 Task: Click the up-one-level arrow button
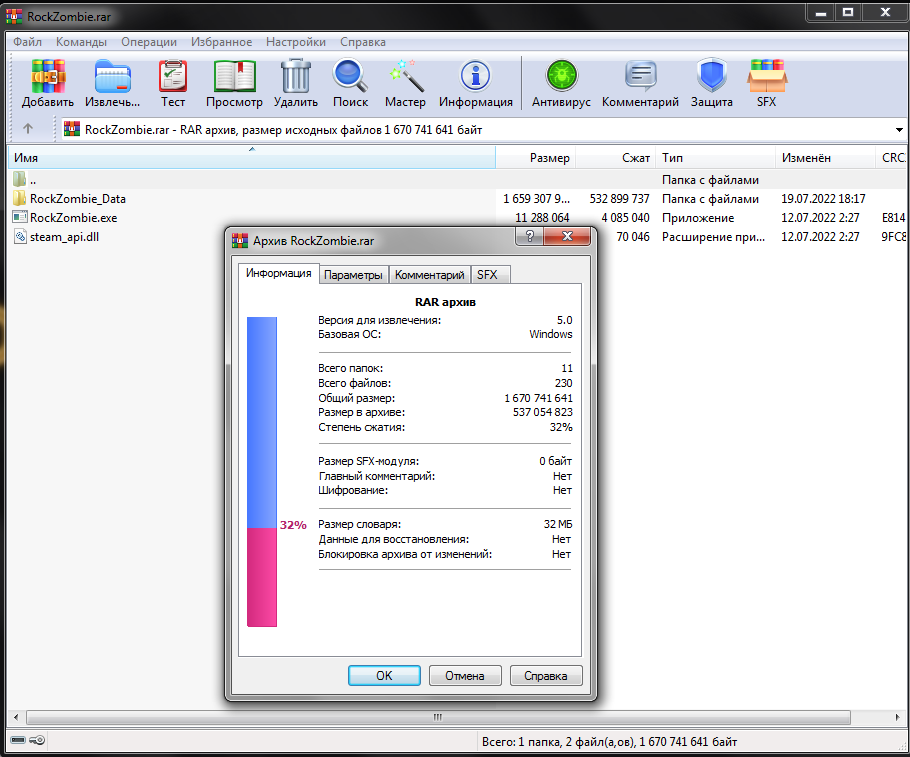pyautogui.click(x=28, y=129)
